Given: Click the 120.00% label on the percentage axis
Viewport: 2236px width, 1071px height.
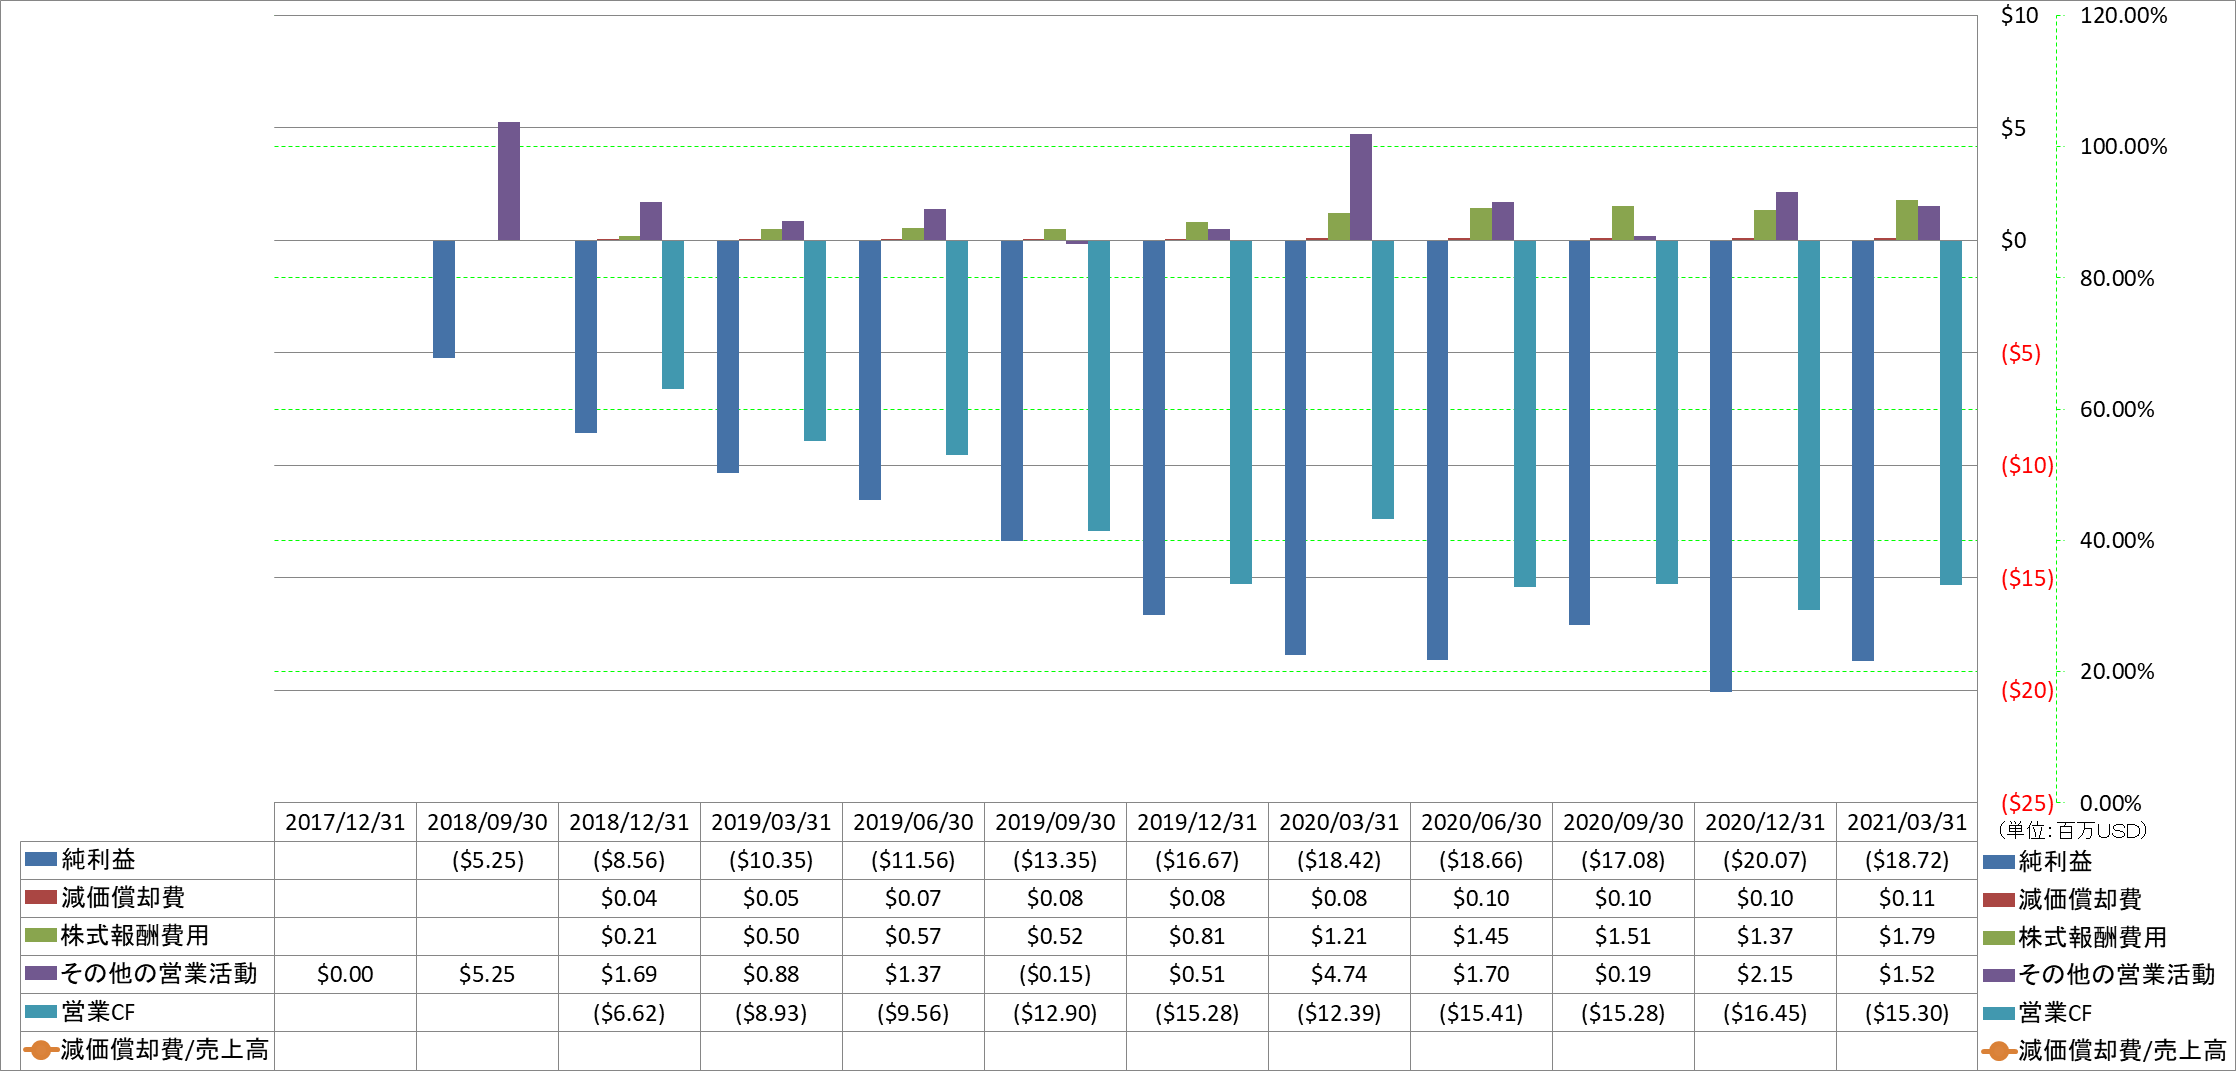Looking at the screenshot, I should click(2123, 15).
